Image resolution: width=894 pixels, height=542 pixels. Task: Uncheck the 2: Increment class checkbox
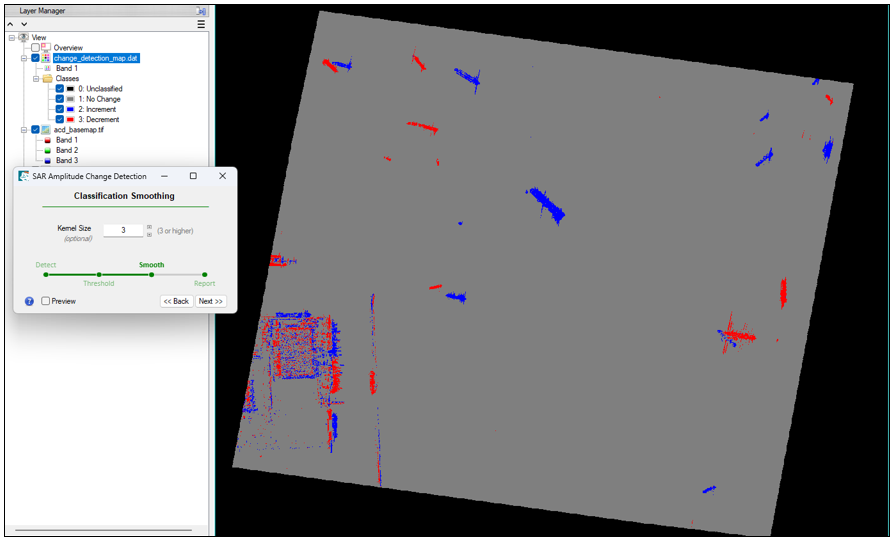tap(60, 109)
